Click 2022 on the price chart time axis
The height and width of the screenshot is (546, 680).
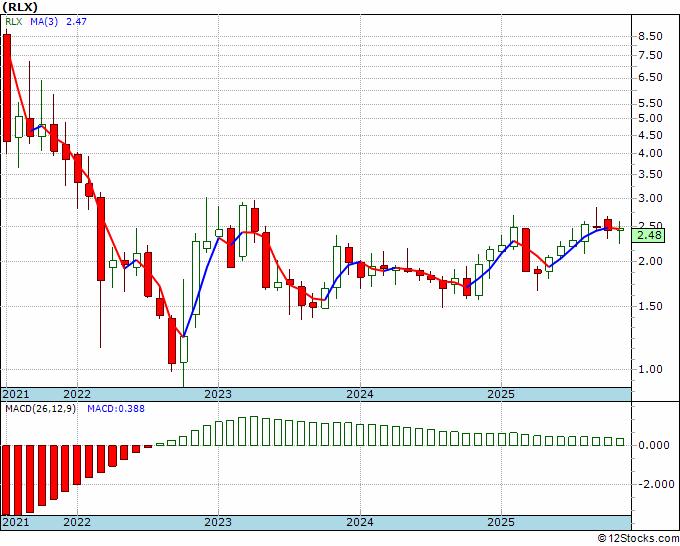pyautogui.click(x=77, y=394)
